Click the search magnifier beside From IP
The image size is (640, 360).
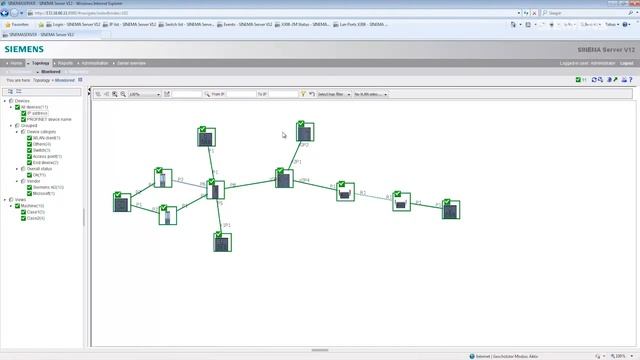pyautogui.click(x=207, y=94)
